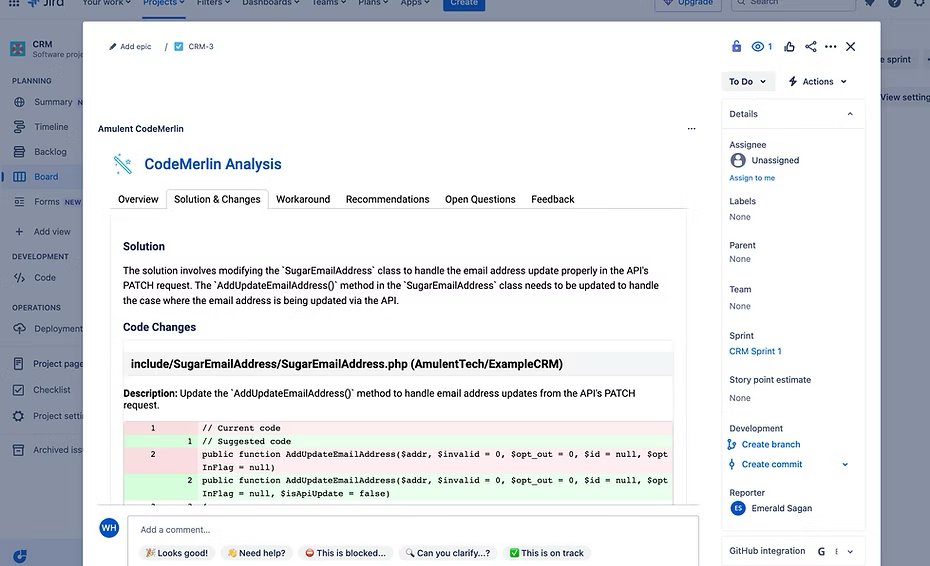
Task: Open the Open Questions tab
Action: coord(480,199)
